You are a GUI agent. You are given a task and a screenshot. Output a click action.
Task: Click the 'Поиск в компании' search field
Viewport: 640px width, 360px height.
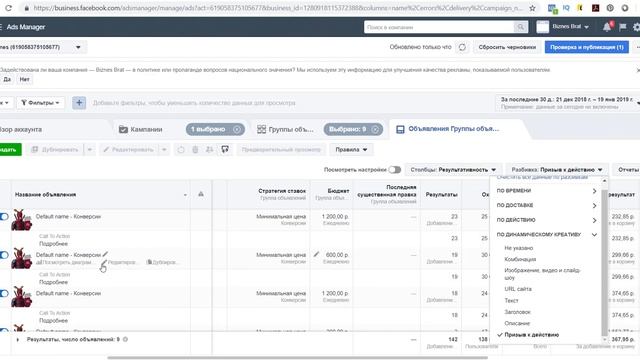(x=439, y=27)
